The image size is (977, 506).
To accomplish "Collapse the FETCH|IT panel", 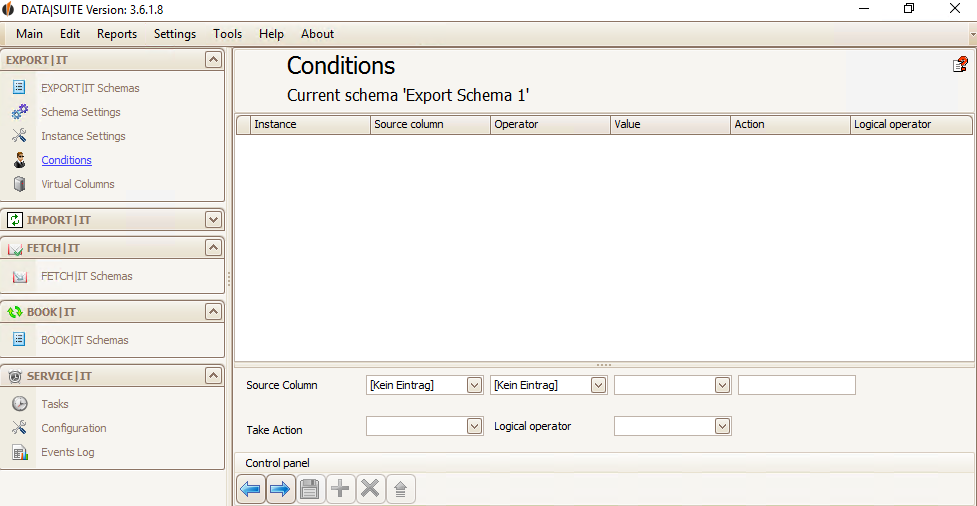I will [x=213, y=248].
